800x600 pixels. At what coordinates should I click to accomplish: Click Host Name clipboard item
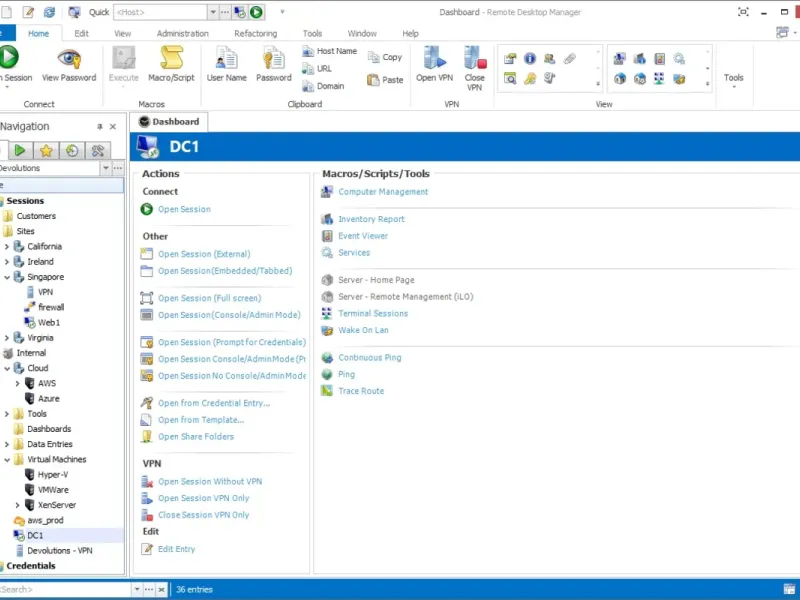329,51
